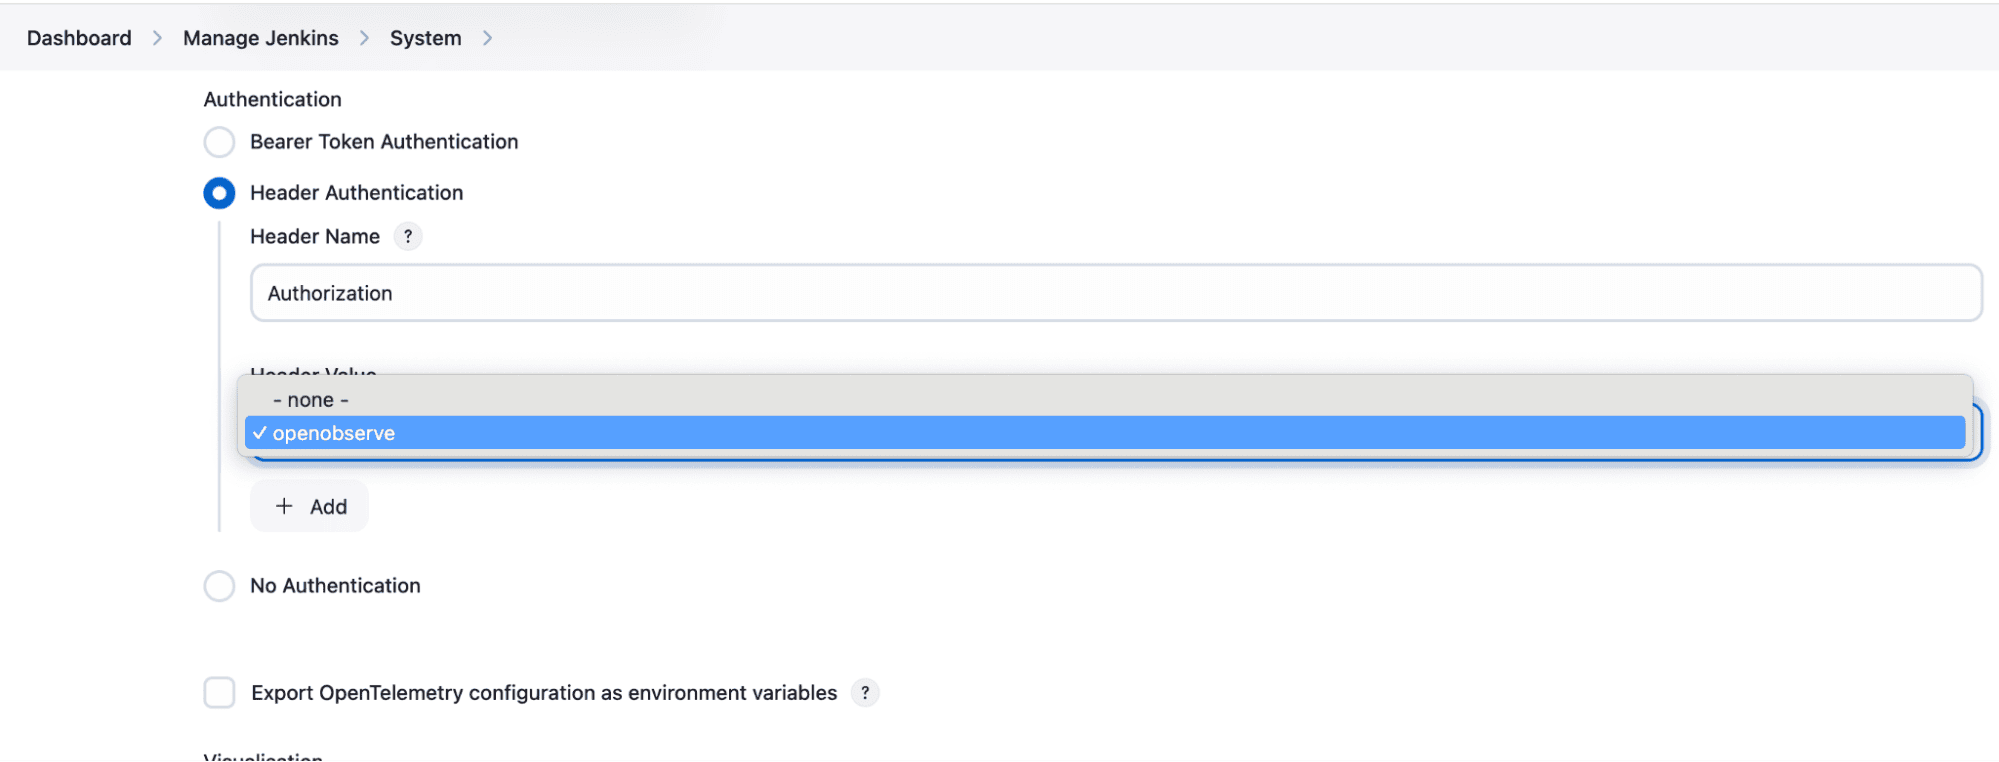
Task: Click help icon beside Export OpenTelemetry option
Action: point(865,693)
